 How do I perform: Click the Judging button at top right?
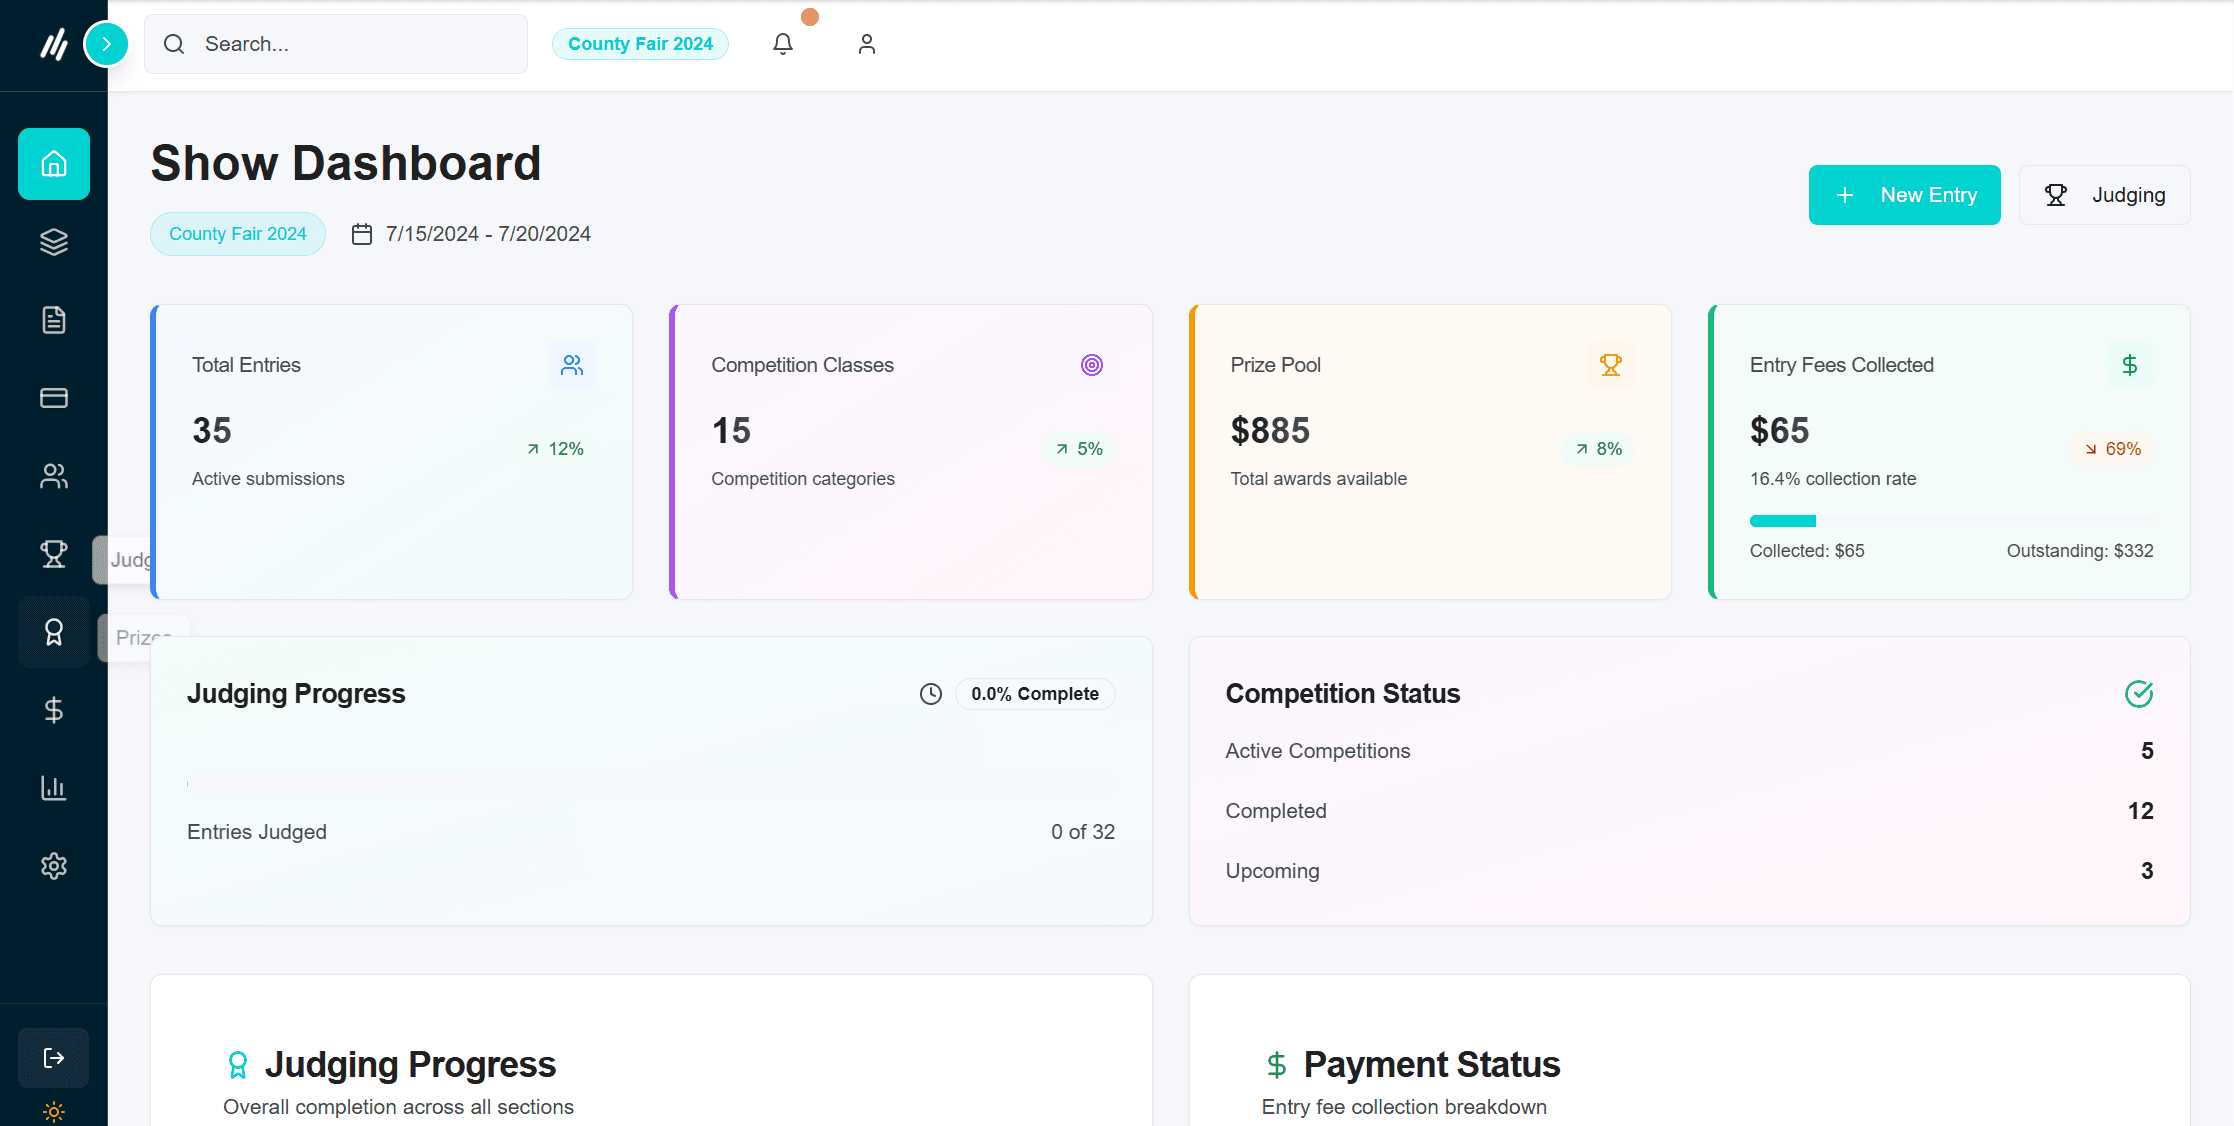click(x=2105, y=195)
